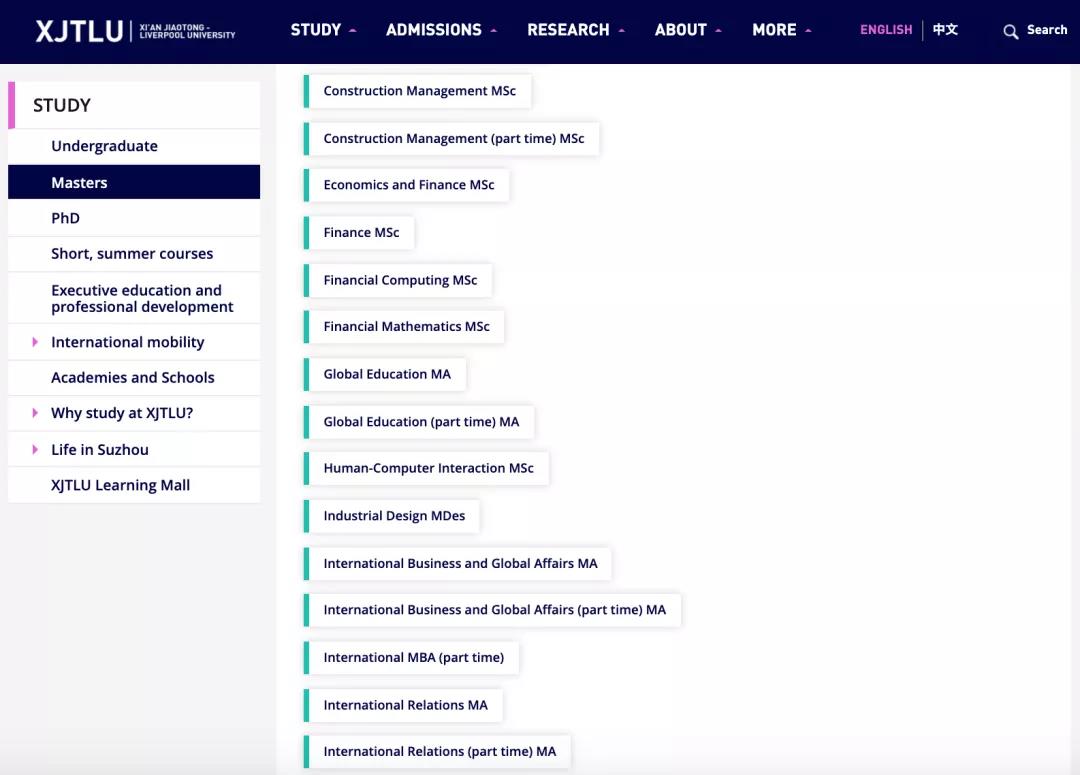1080x775 pixels.
Task: Open International MBA (part time)
Action: [x=411, y=657]
